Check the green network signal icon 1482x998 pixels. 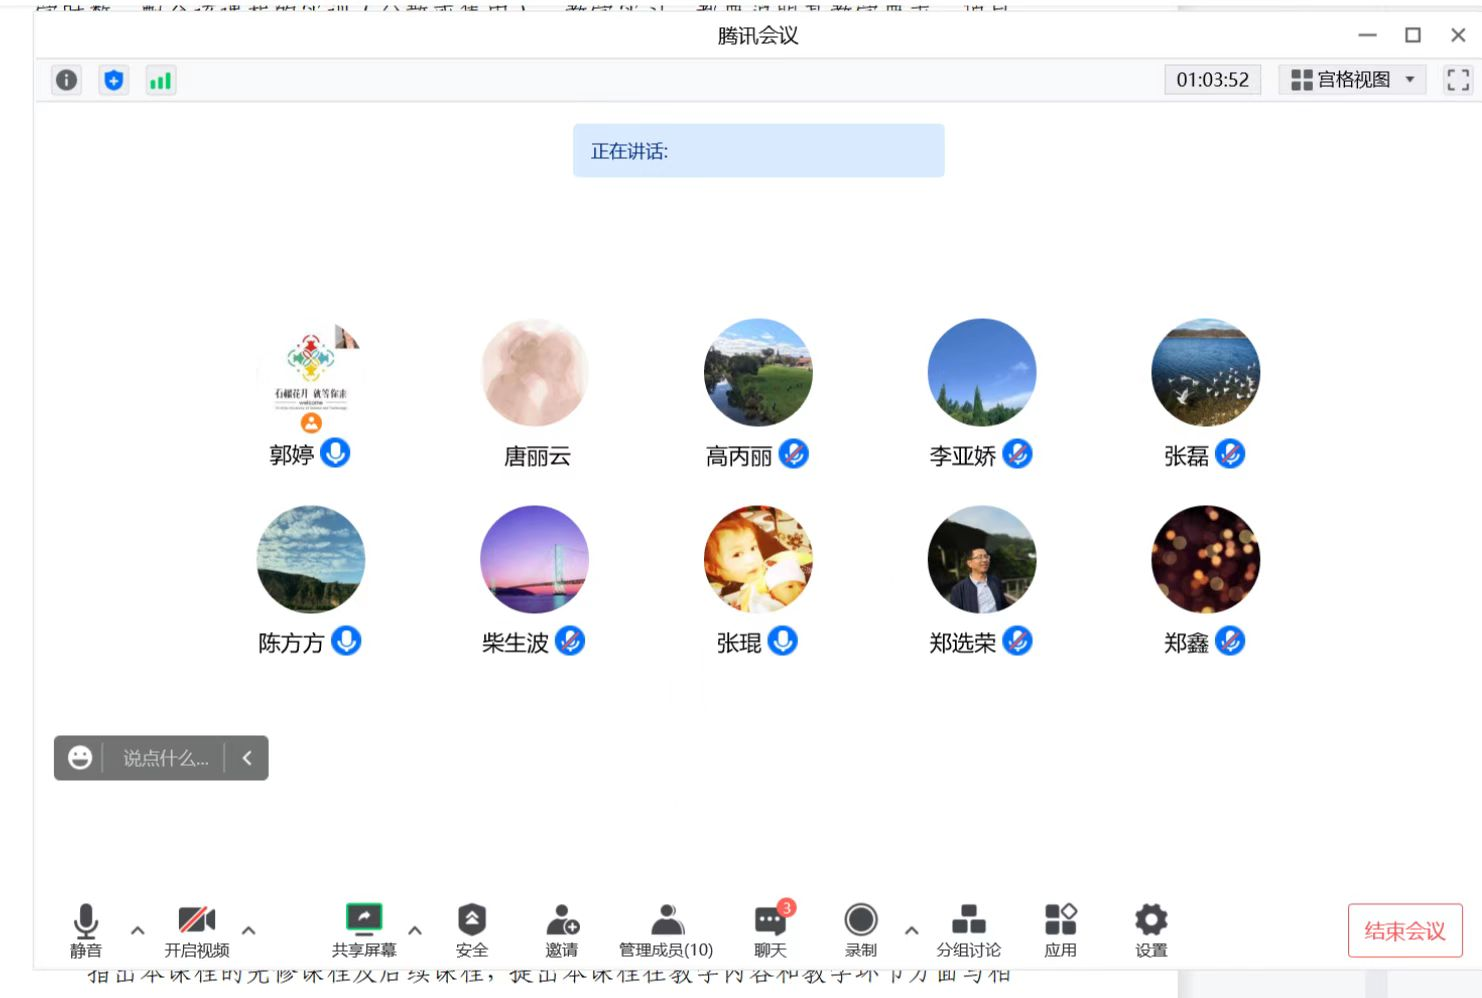[160, 80]
